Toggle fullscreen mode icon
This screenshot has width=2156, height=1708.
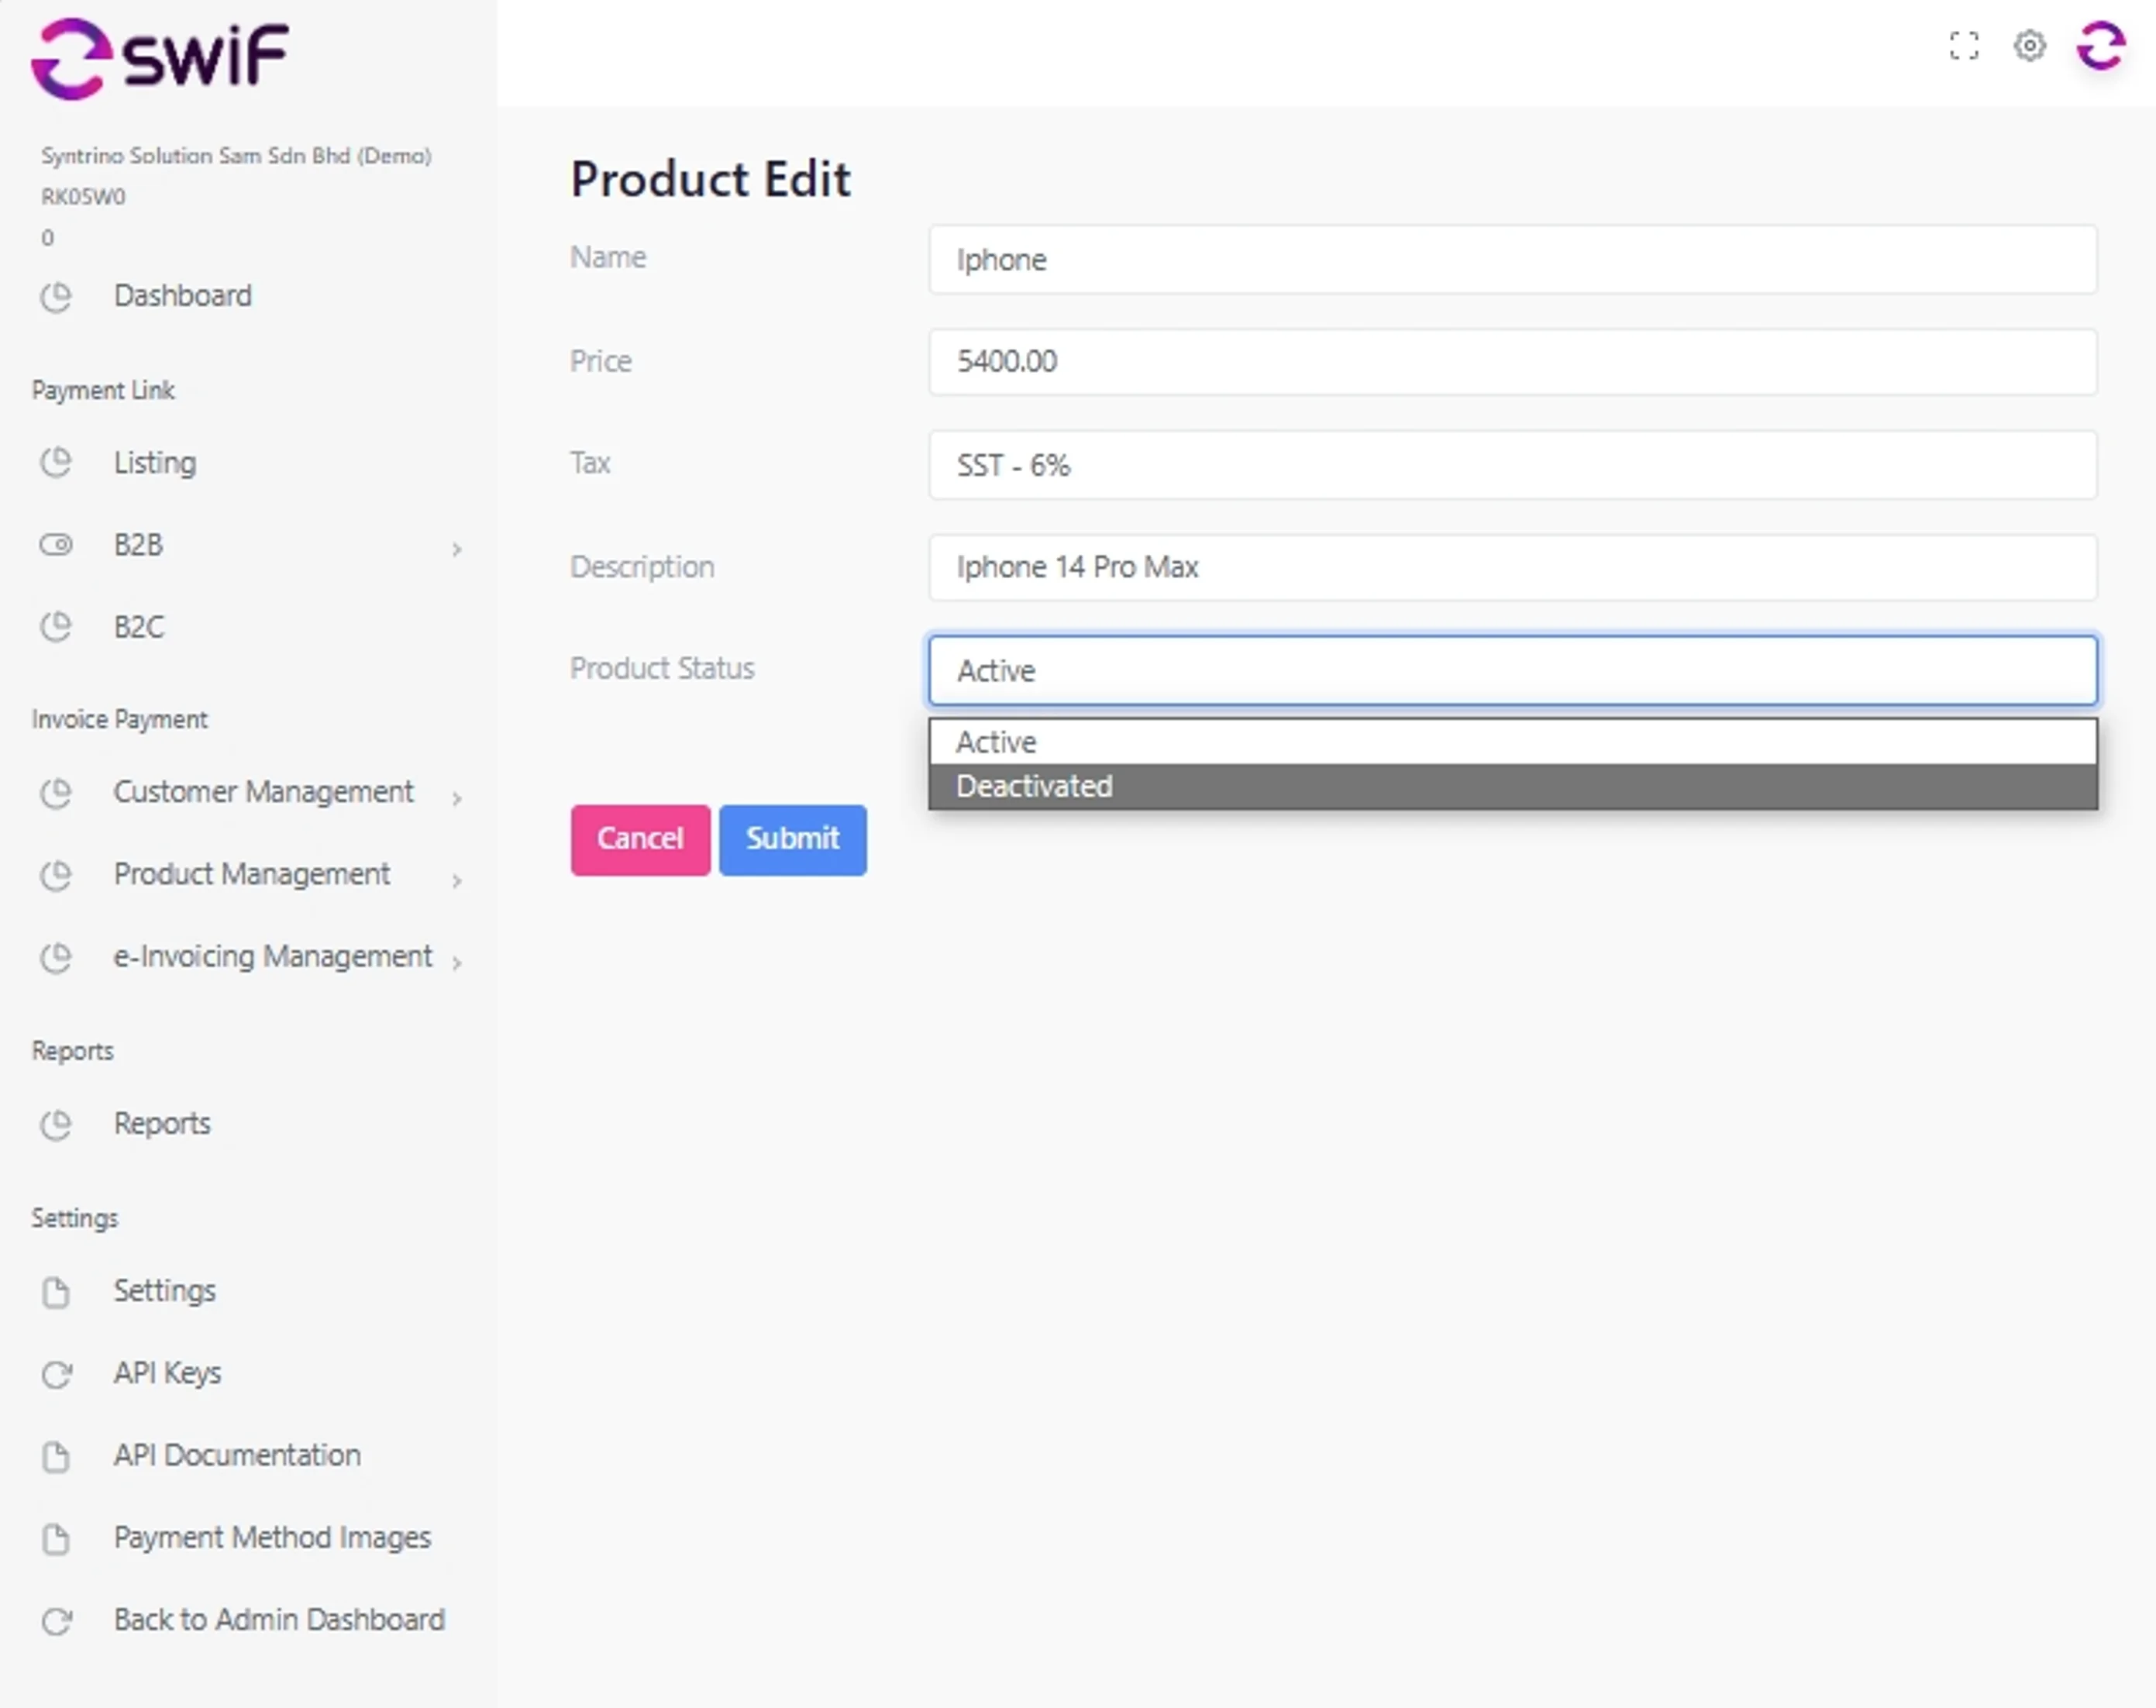(x=1964, y=46)
